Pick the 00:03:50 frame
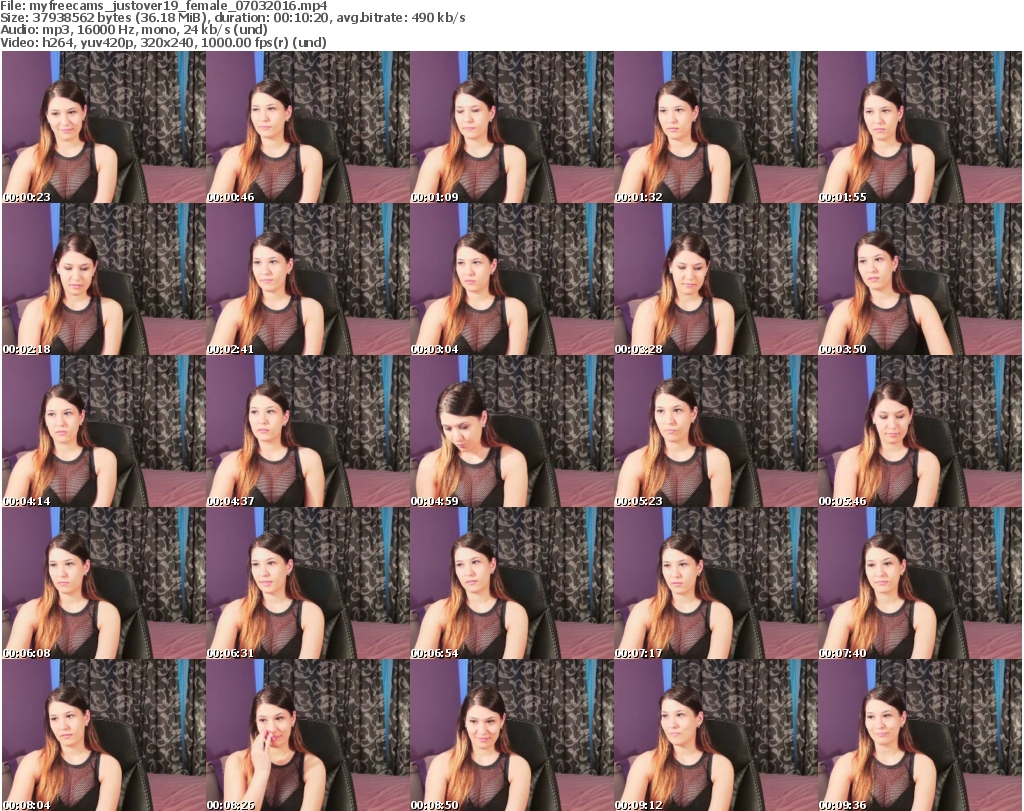This screenshot has height=811, width=1024. tap(920, 279)
